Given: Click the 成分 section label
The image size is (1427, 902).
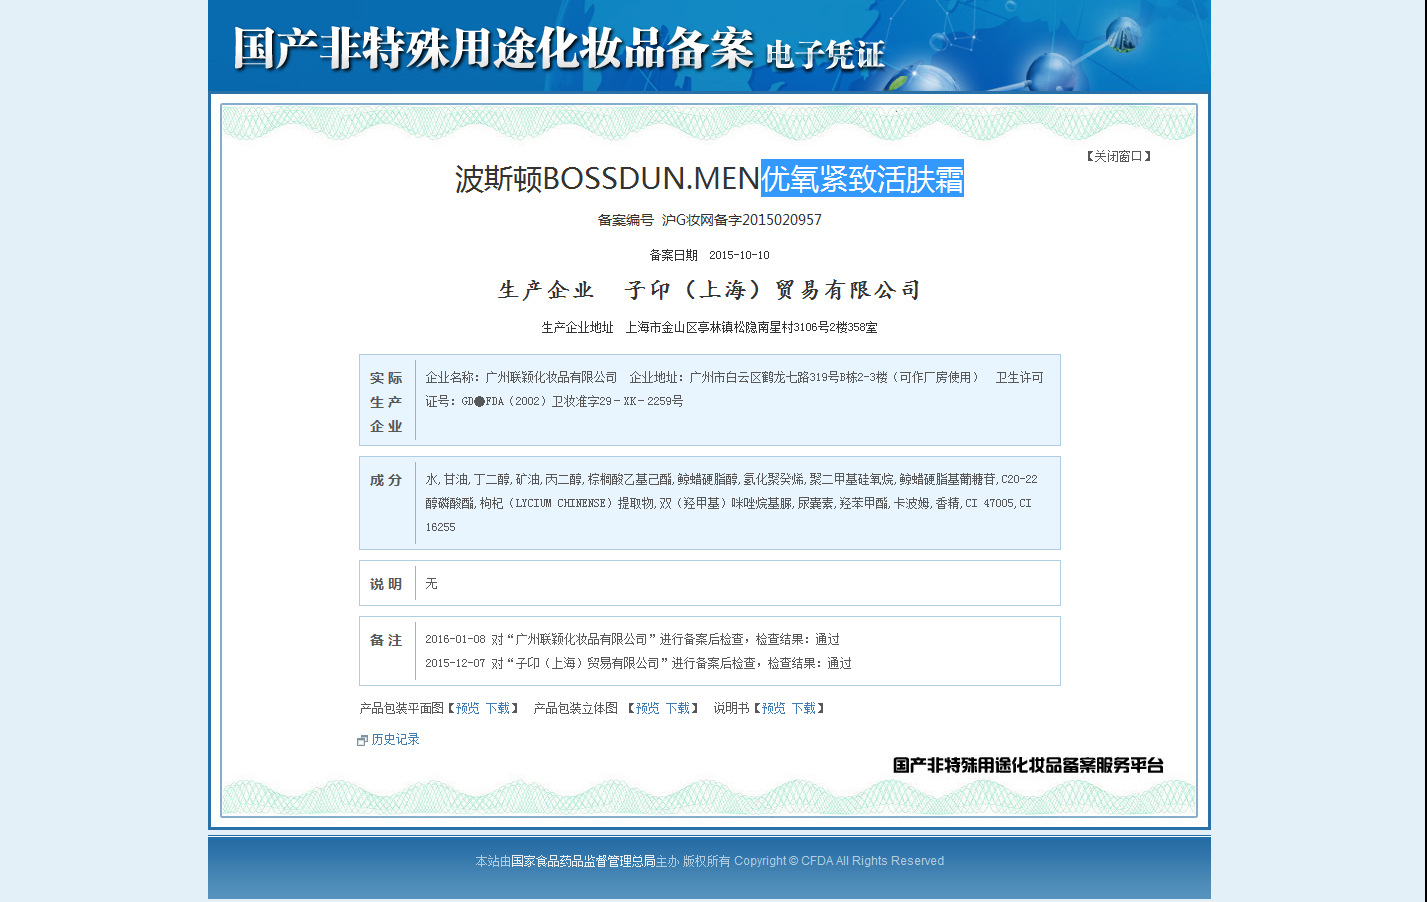Looking at the screenshot, I should (386, 480).
